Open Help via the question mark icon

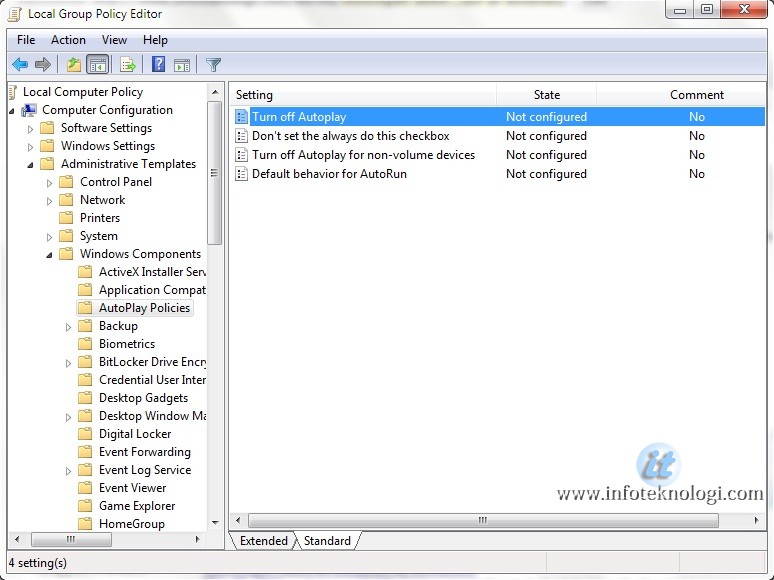pyautogui.click(x=158, y=65)
